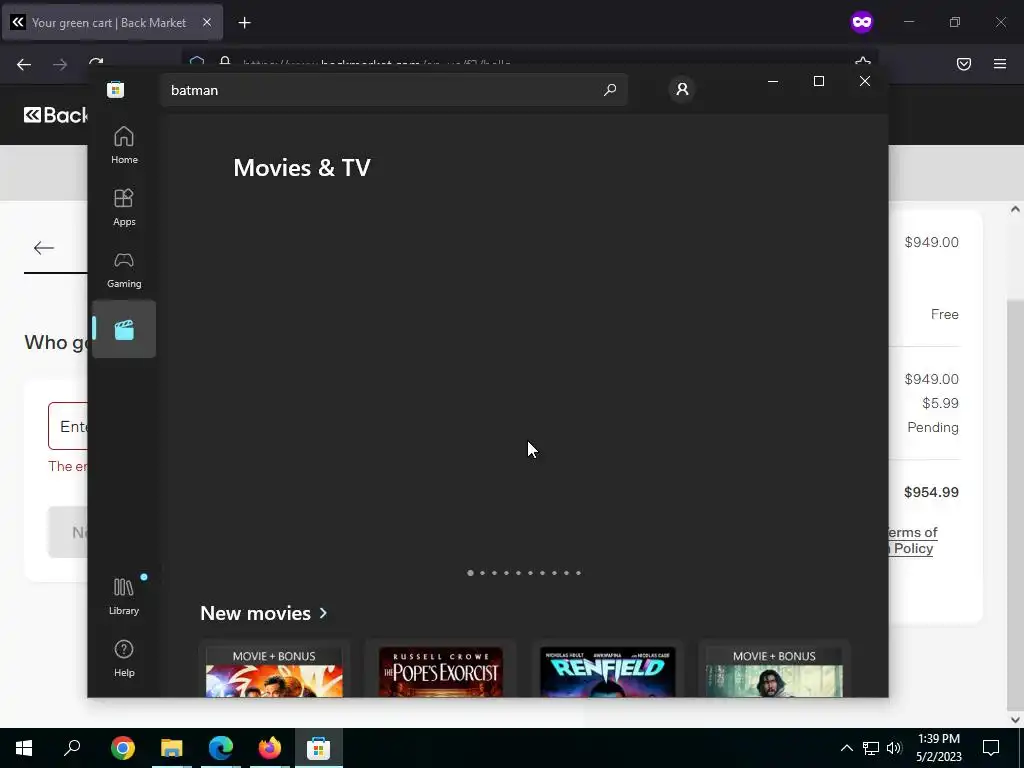Switch to Firefox from taskbar
This screenshot has width=1024, height=768.
(270, 748)
